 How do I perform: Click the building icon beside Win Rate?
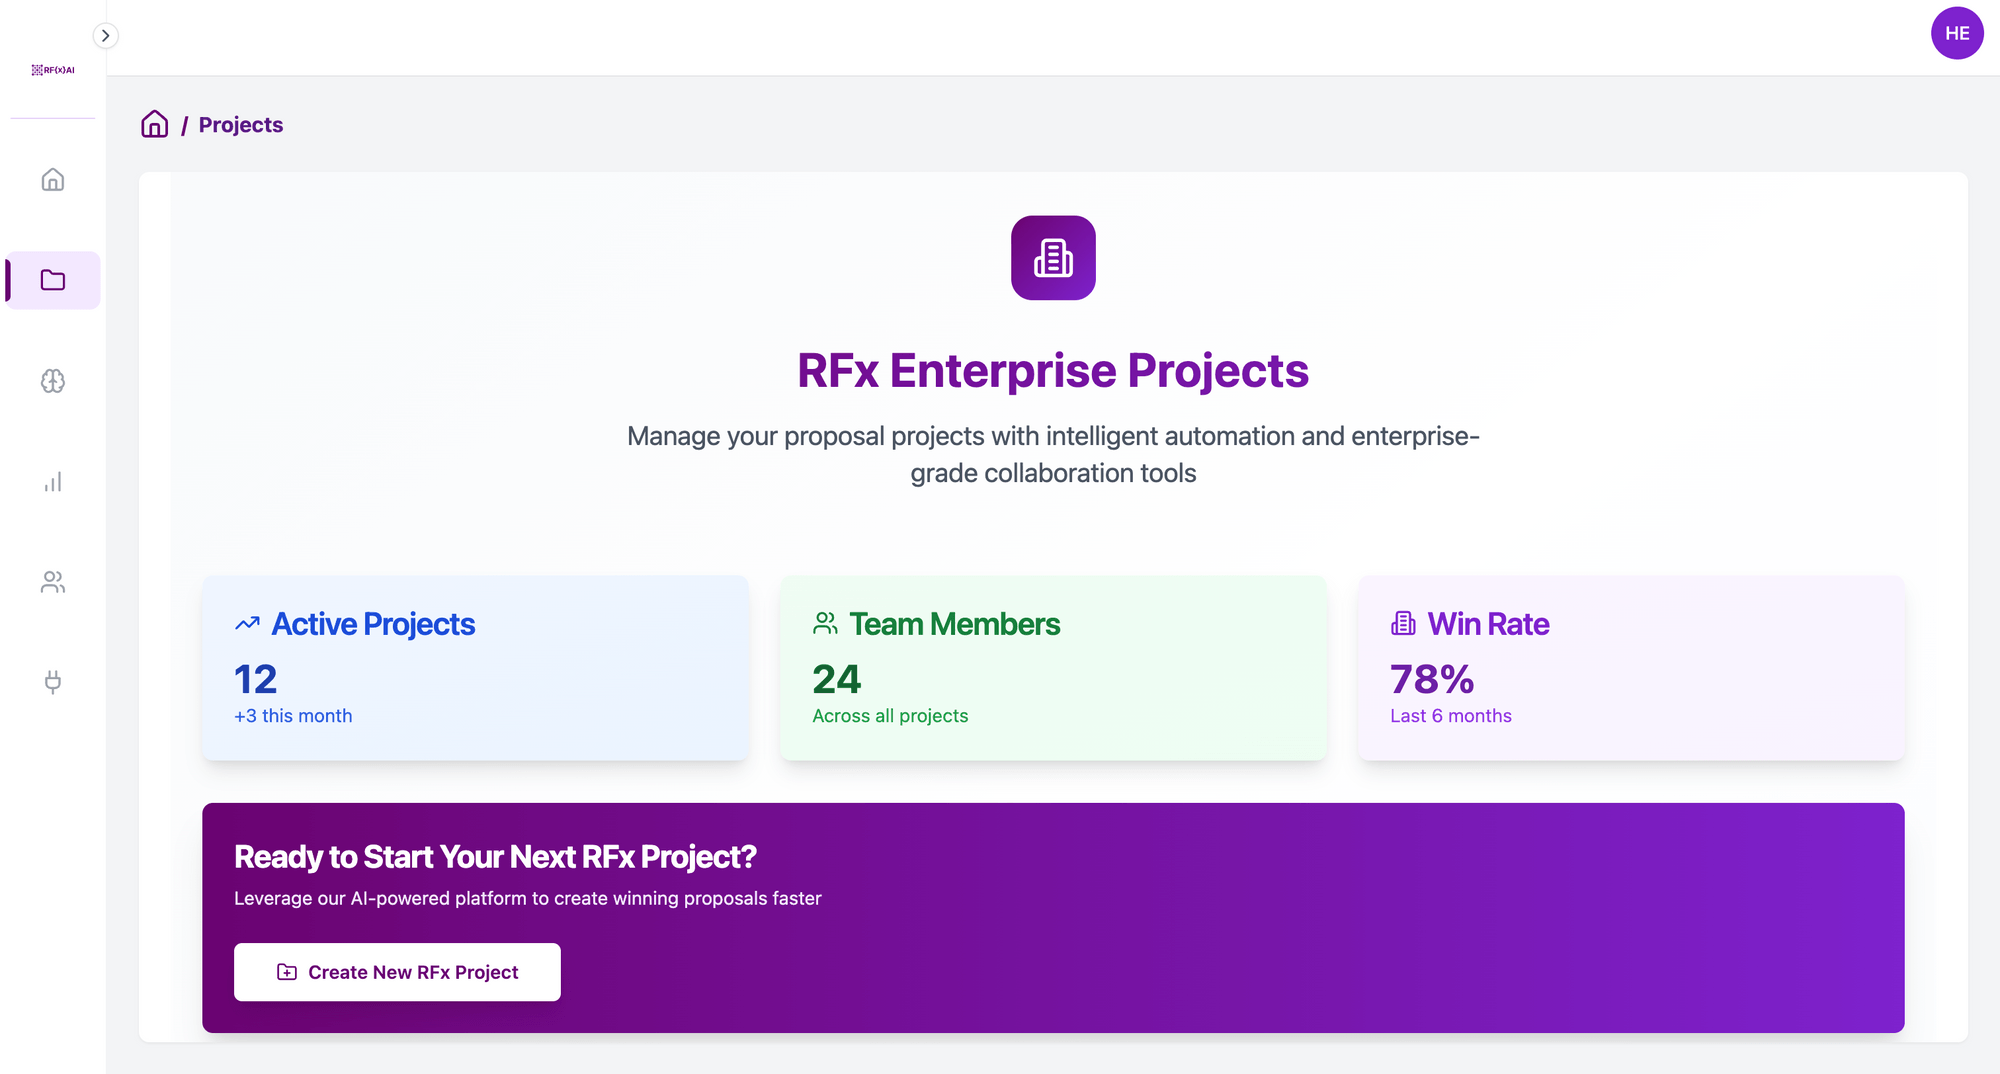(x=1403, y=624)
